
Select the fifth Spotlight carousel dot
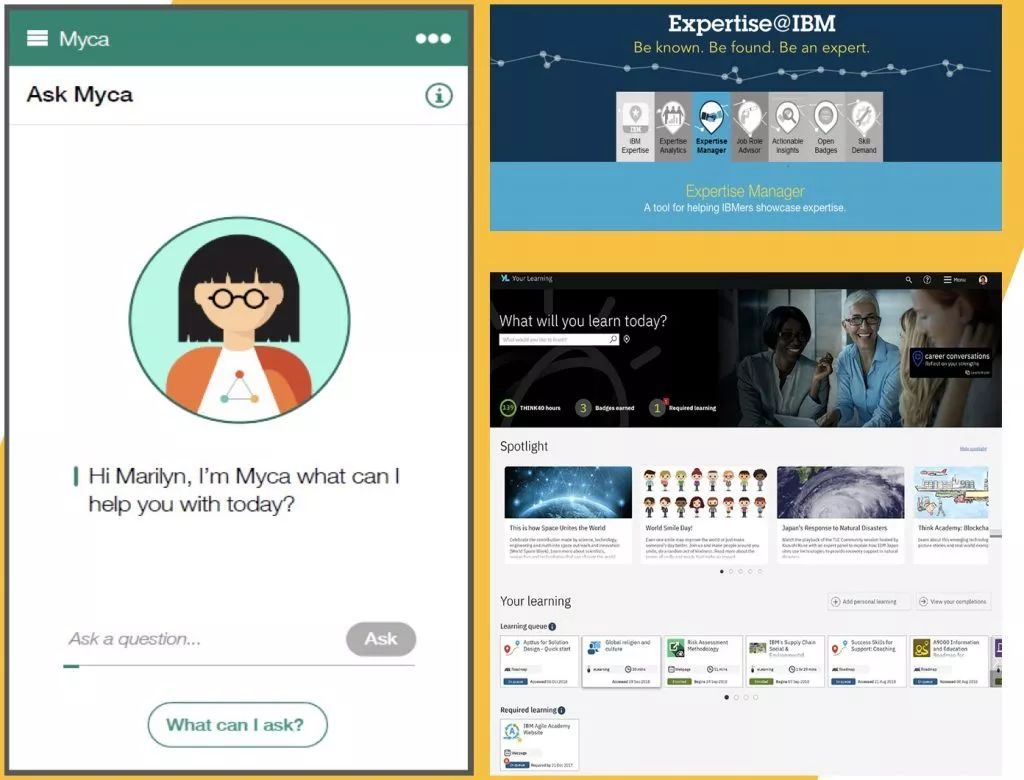tap(760, 572)
